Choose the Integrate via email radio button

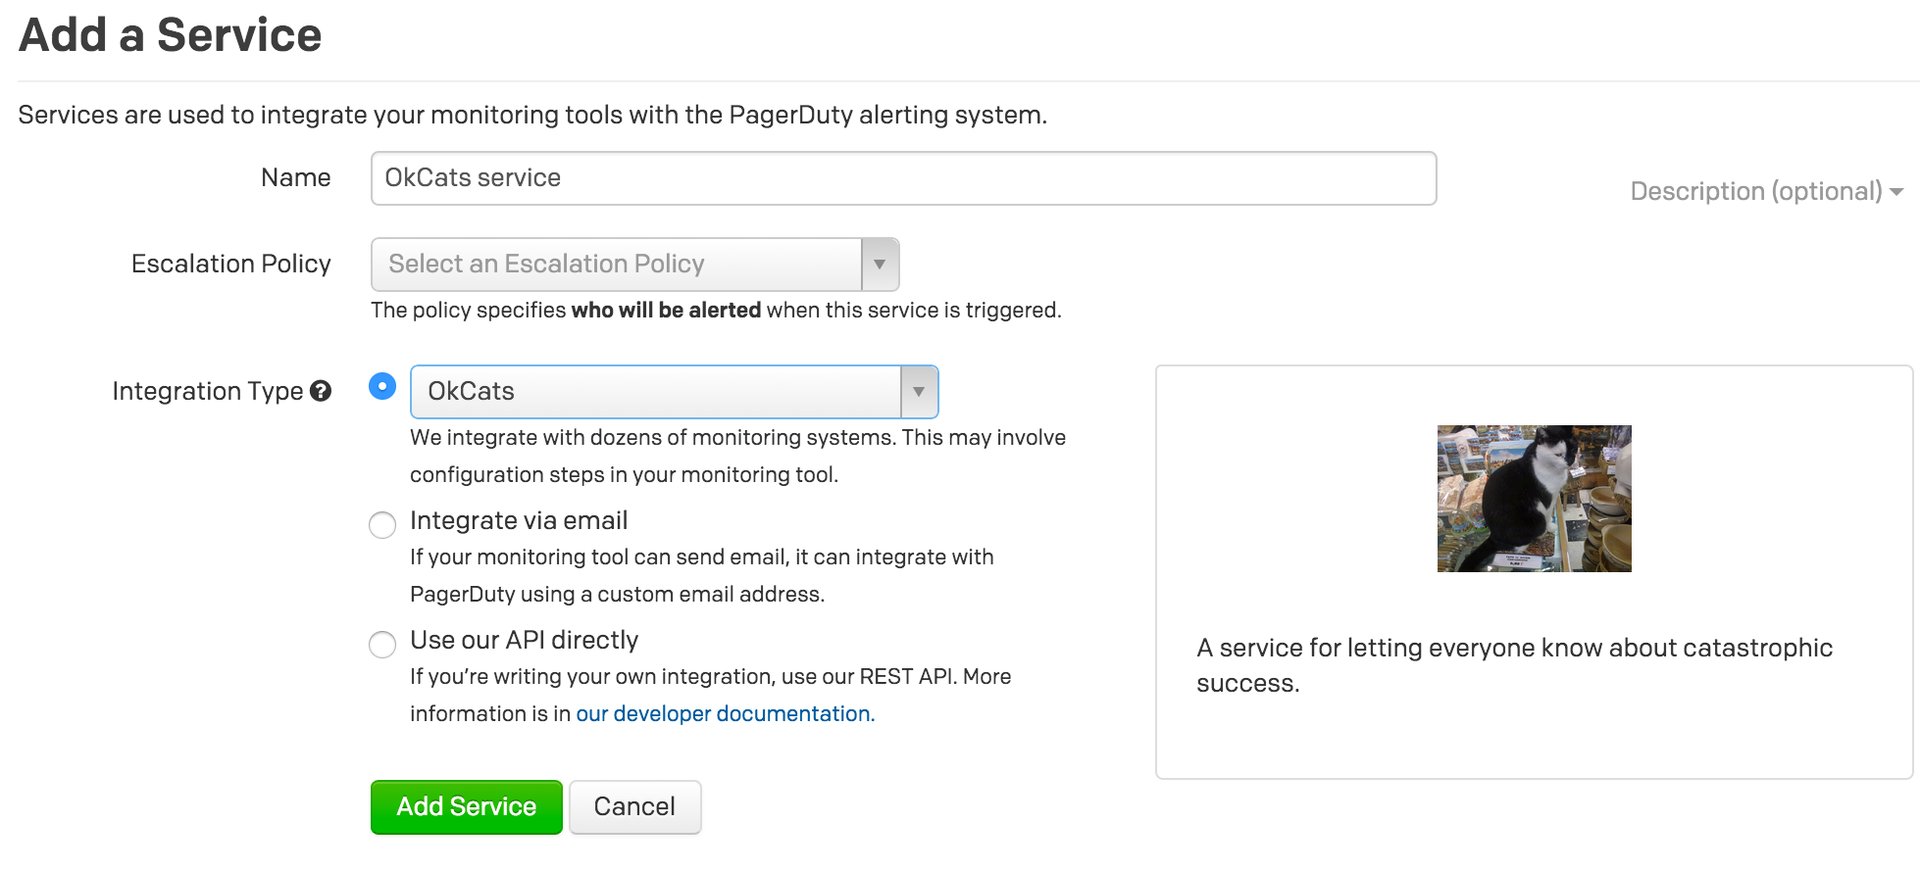(382, 524)
